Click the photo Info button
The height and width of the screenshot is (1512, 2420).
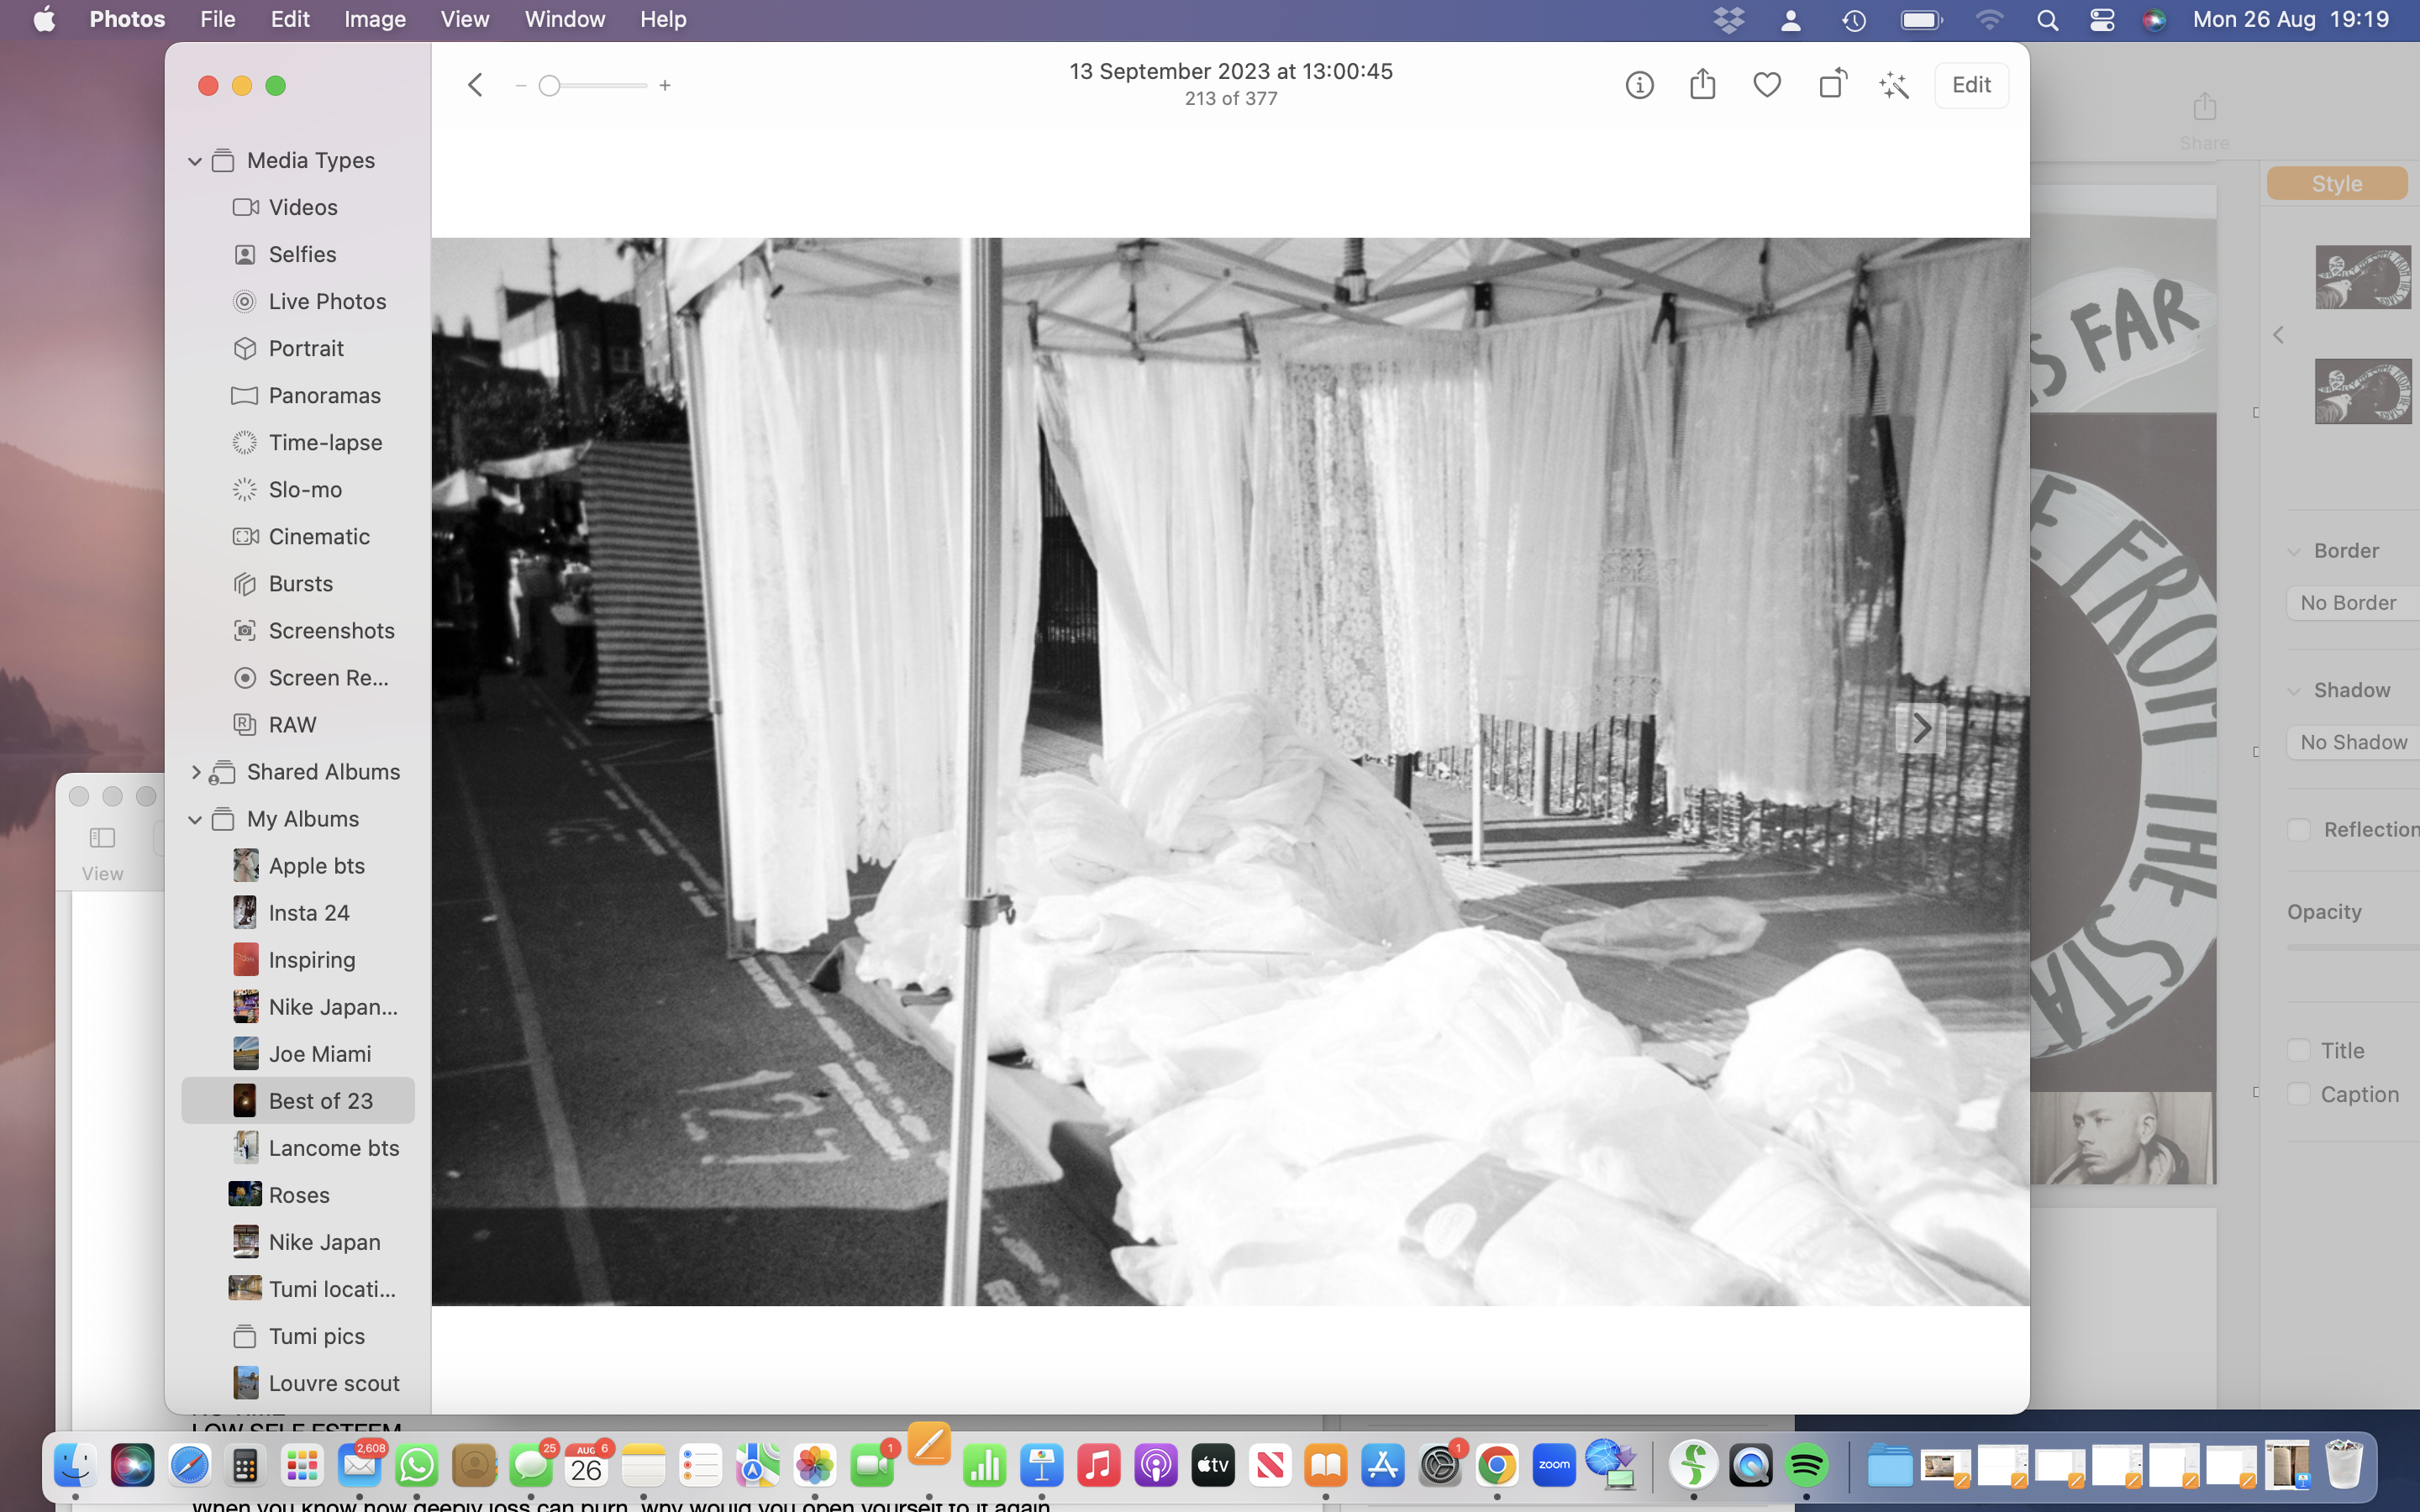tap(1639, 85)
